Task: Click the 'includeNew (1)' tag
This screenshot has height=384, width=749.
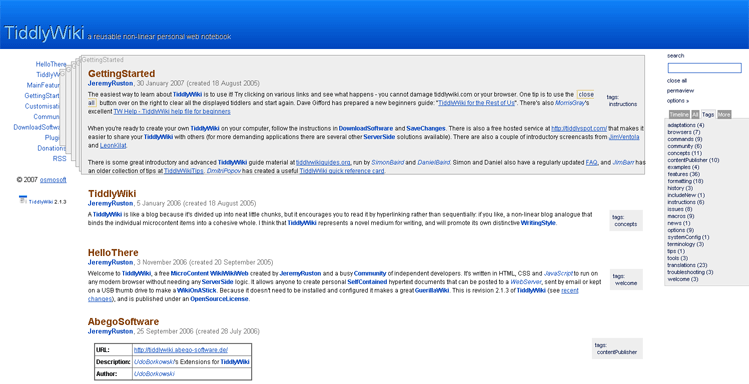Action: (686, 195)
